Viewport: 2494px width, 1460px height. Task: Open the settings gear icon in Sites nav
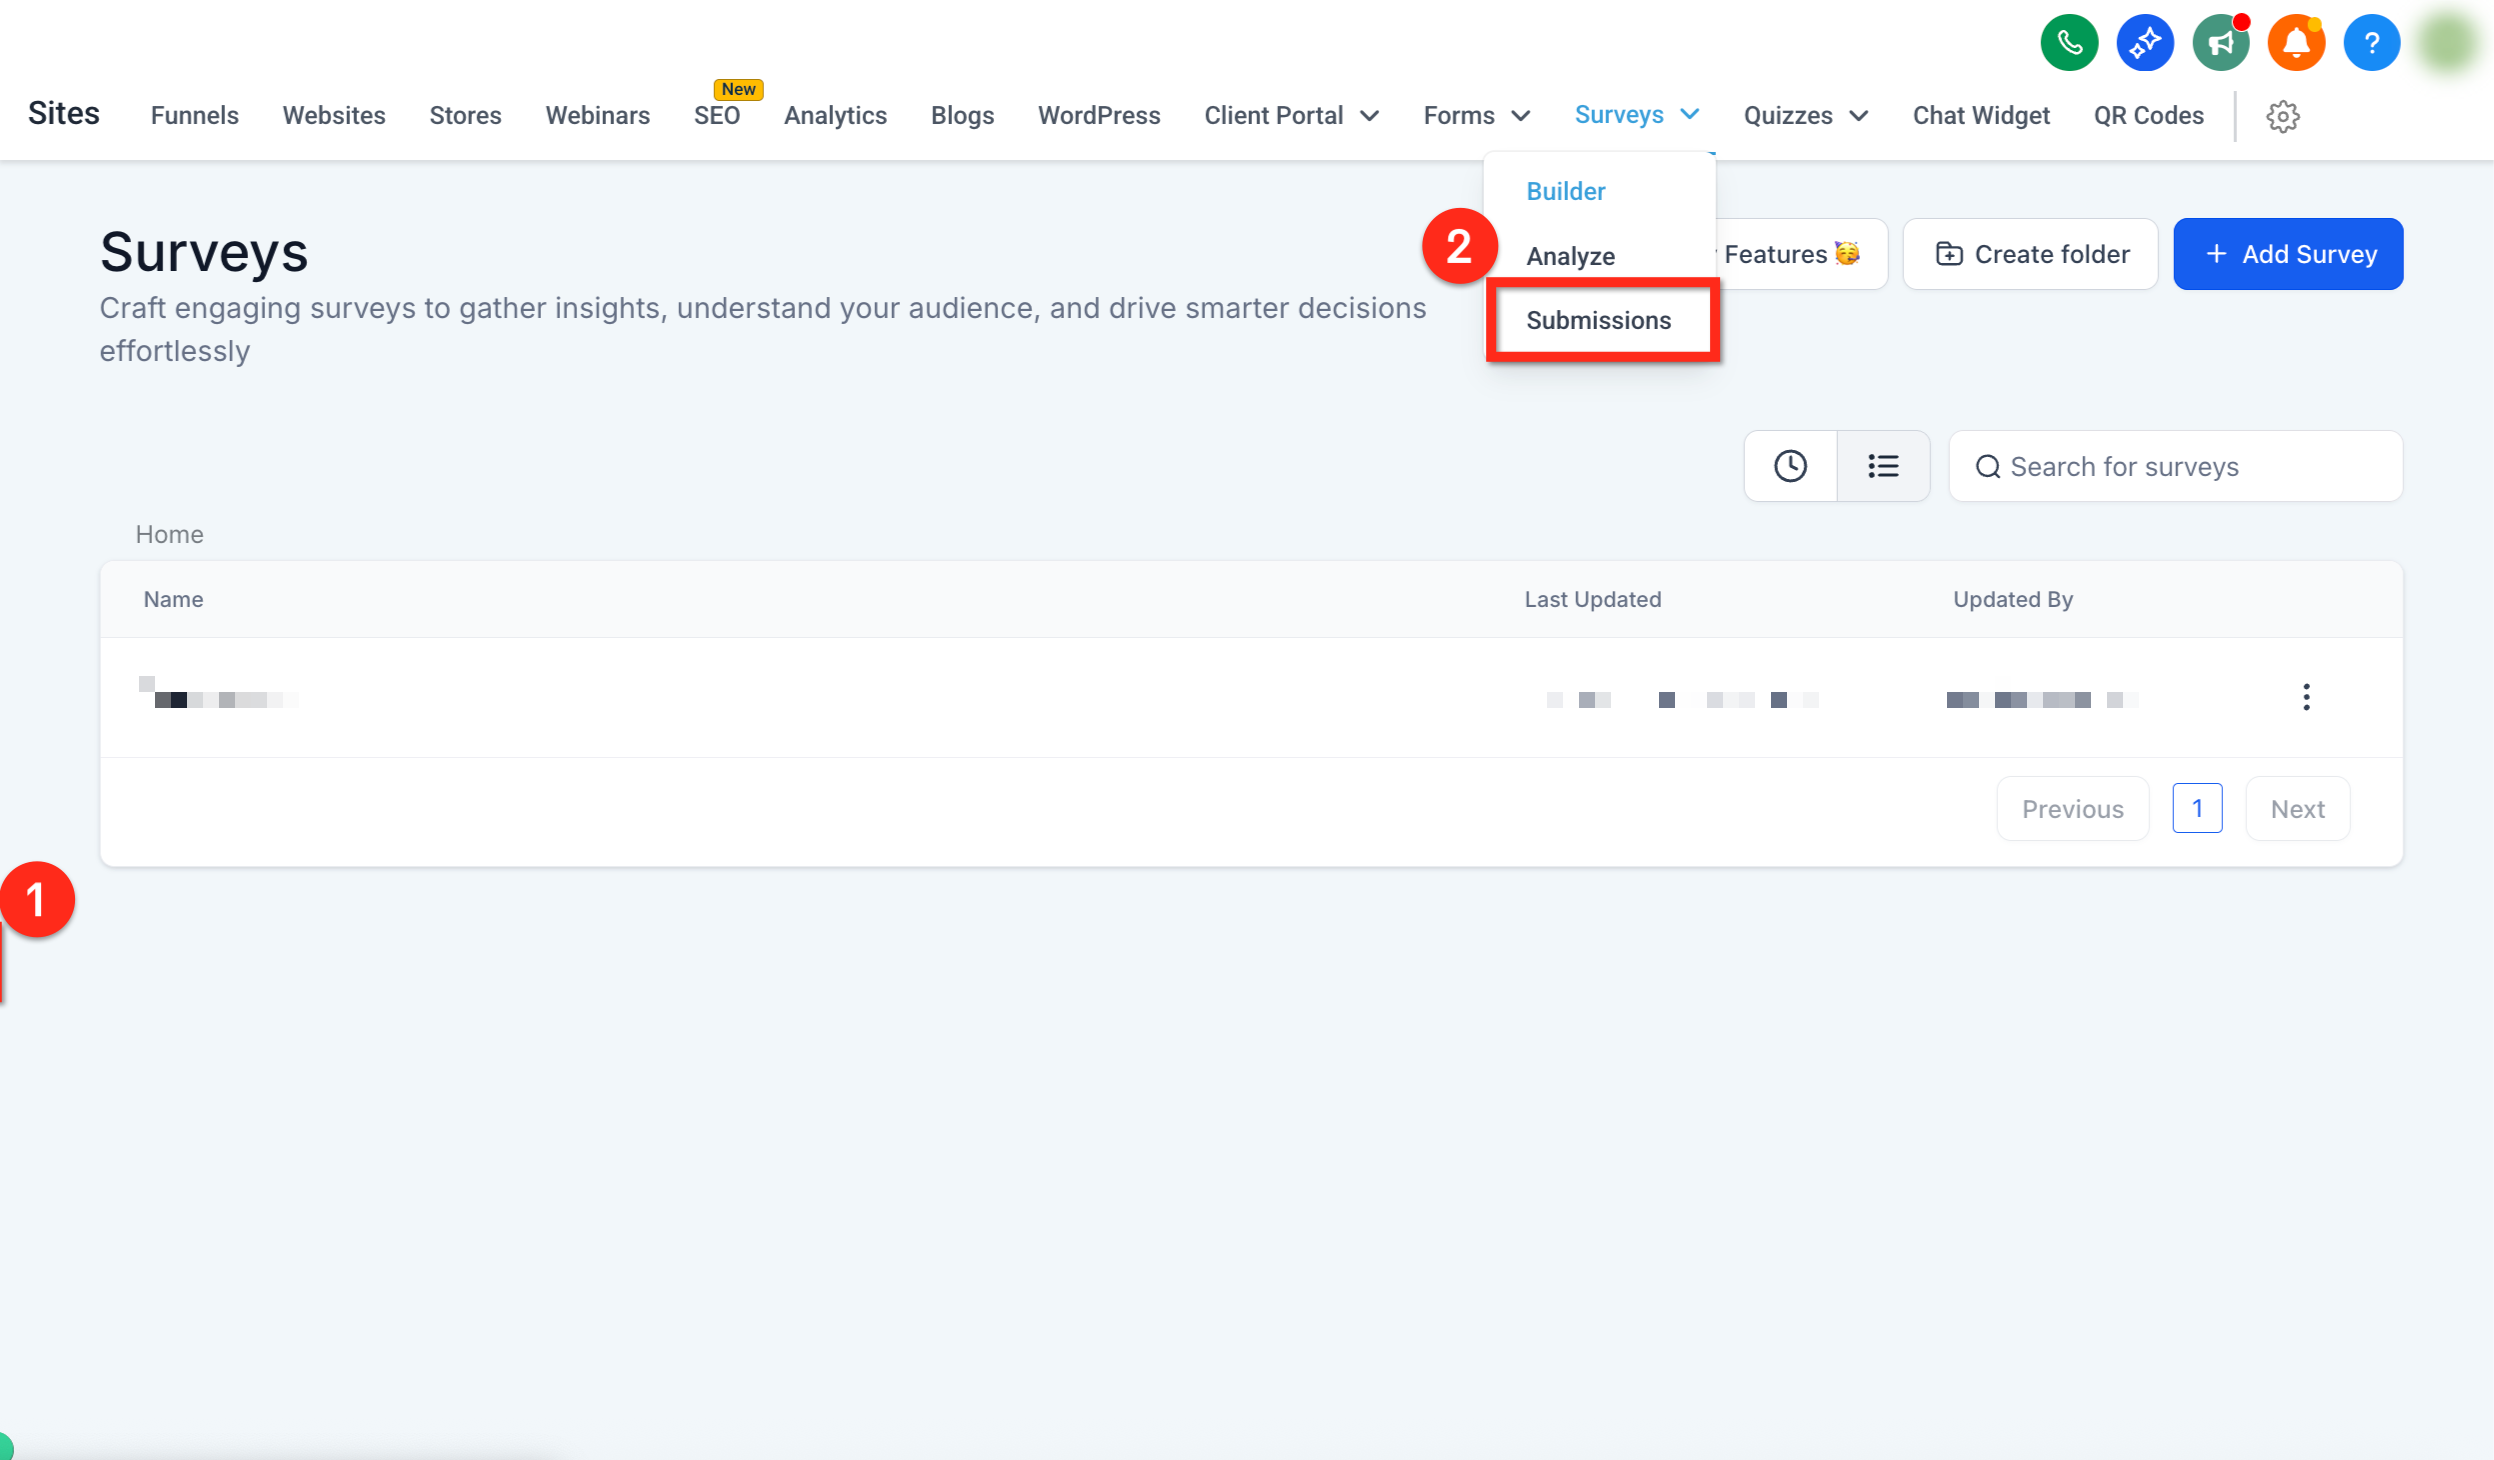click(2283, 116)
